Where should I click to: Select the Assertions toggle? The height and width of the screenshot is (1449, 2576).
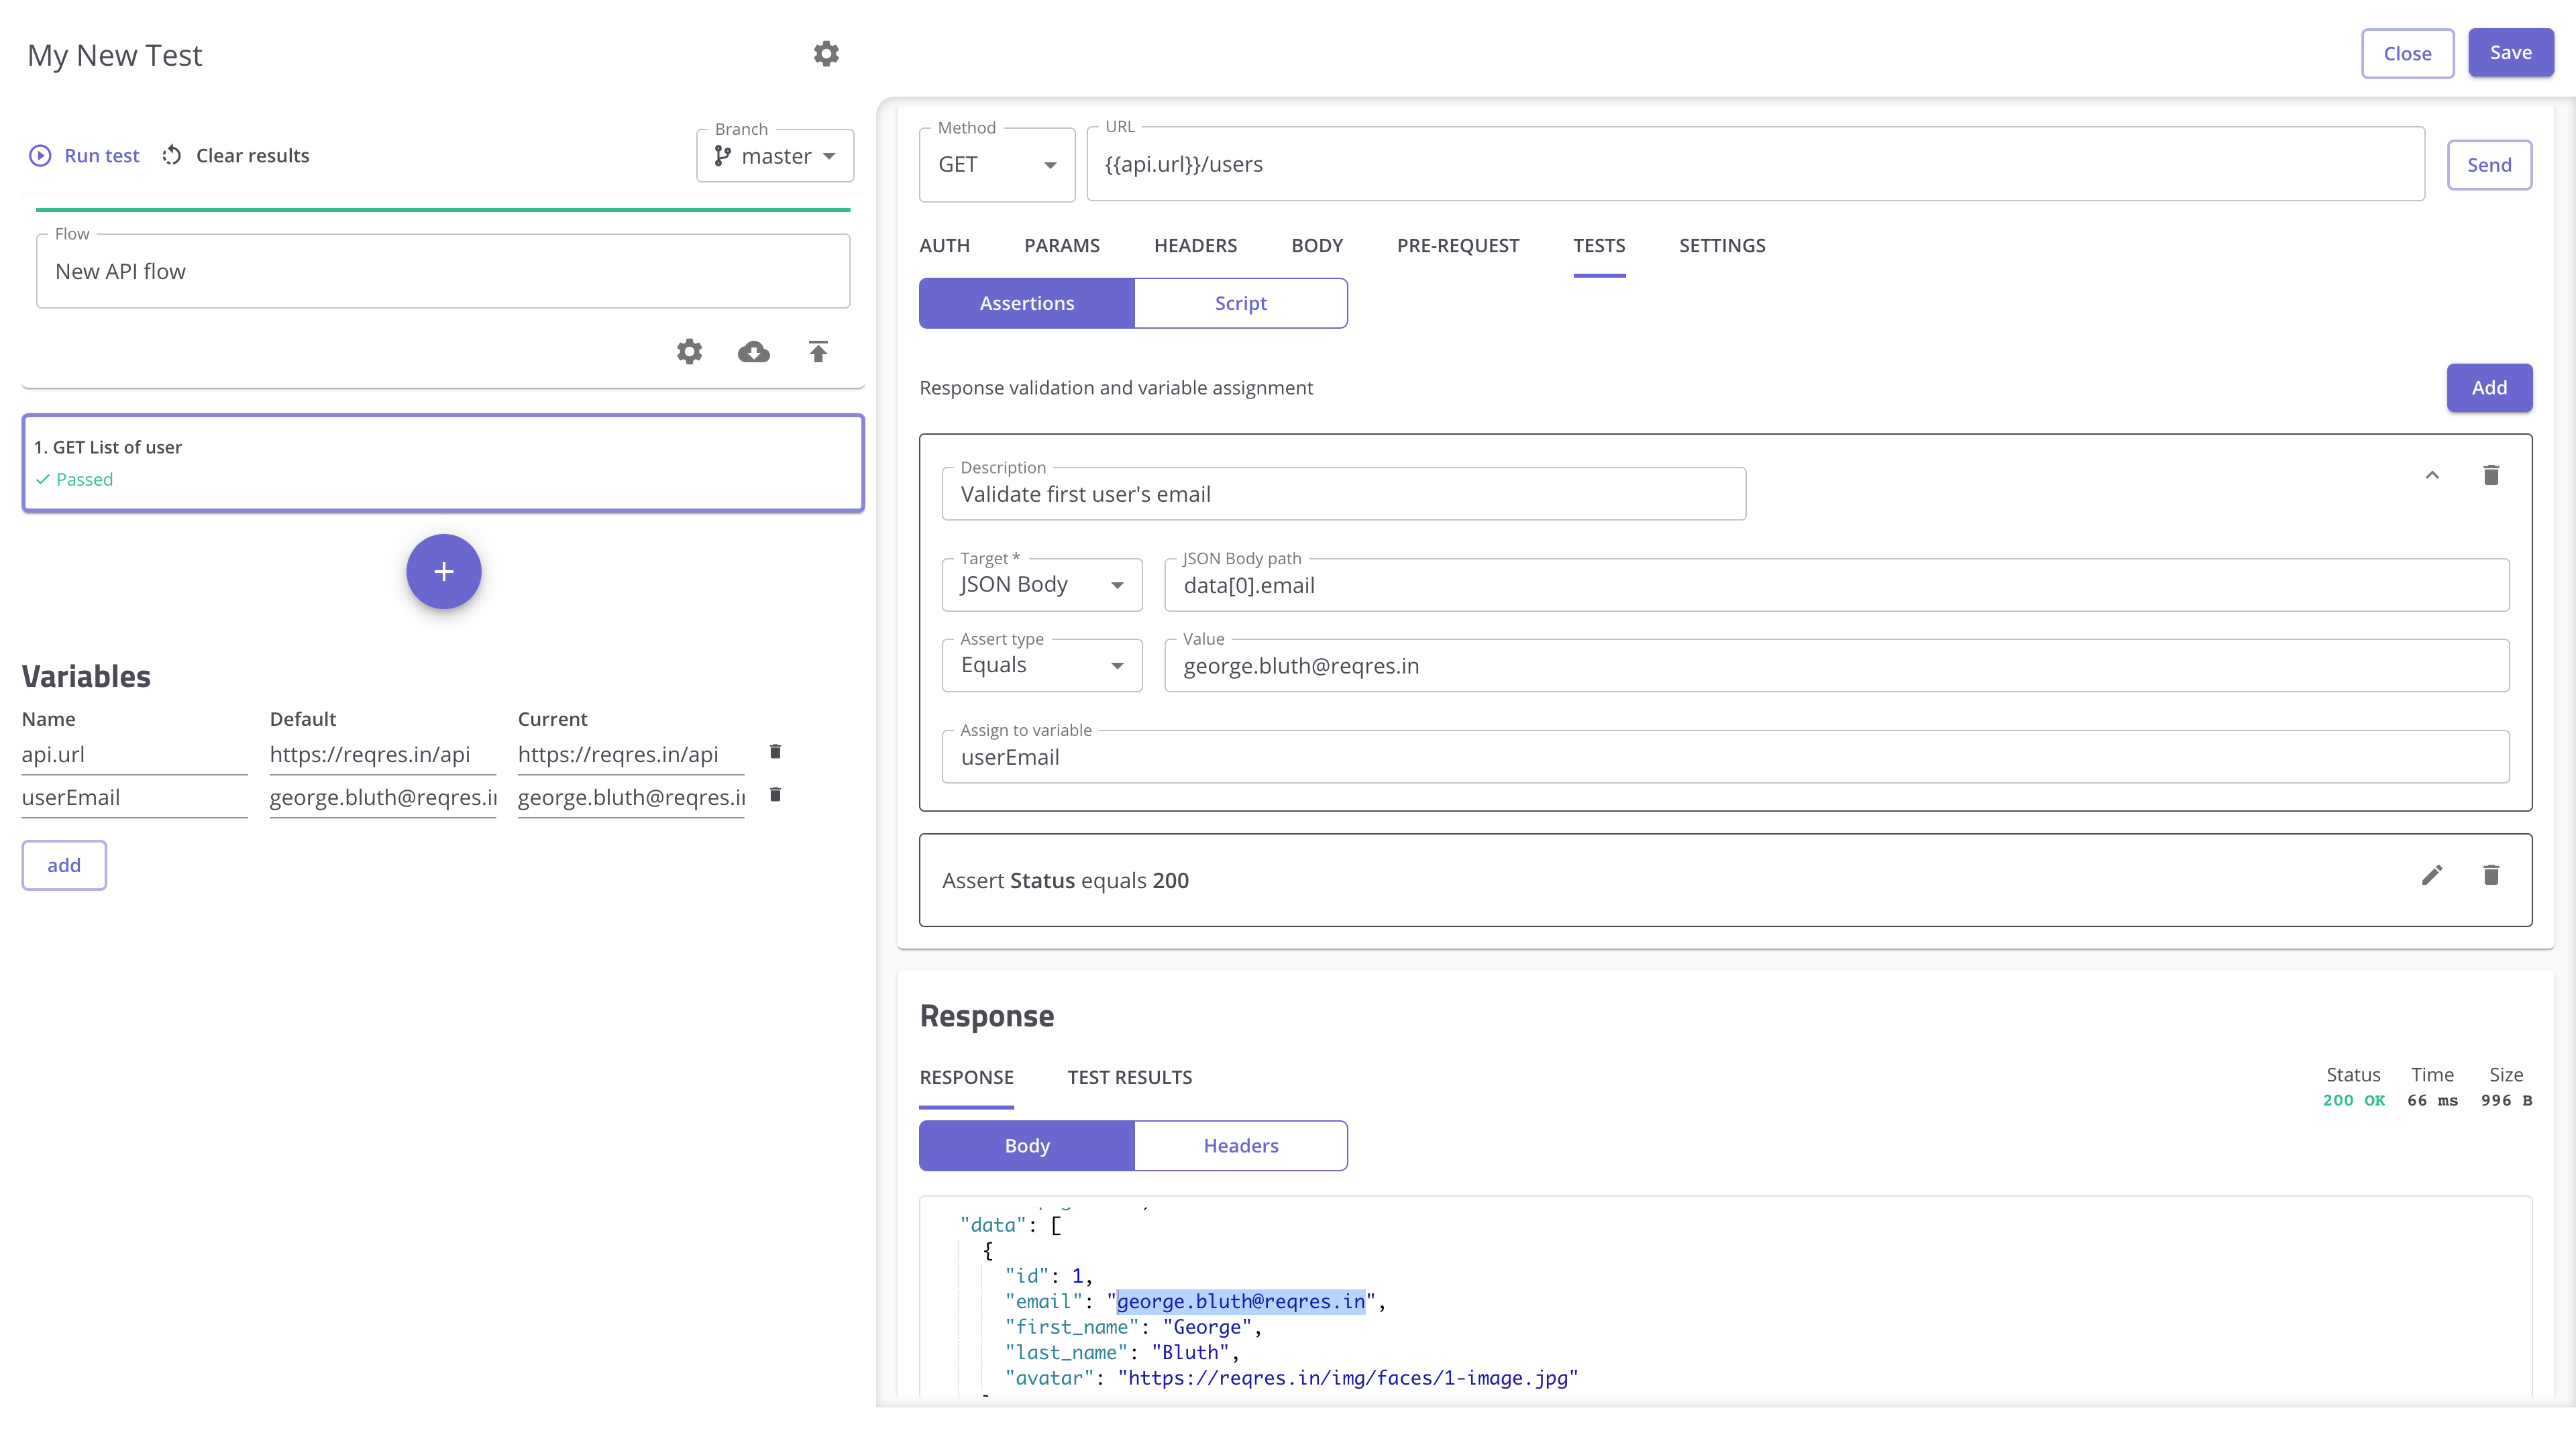pyautogui.click(x=1027, y=303)
